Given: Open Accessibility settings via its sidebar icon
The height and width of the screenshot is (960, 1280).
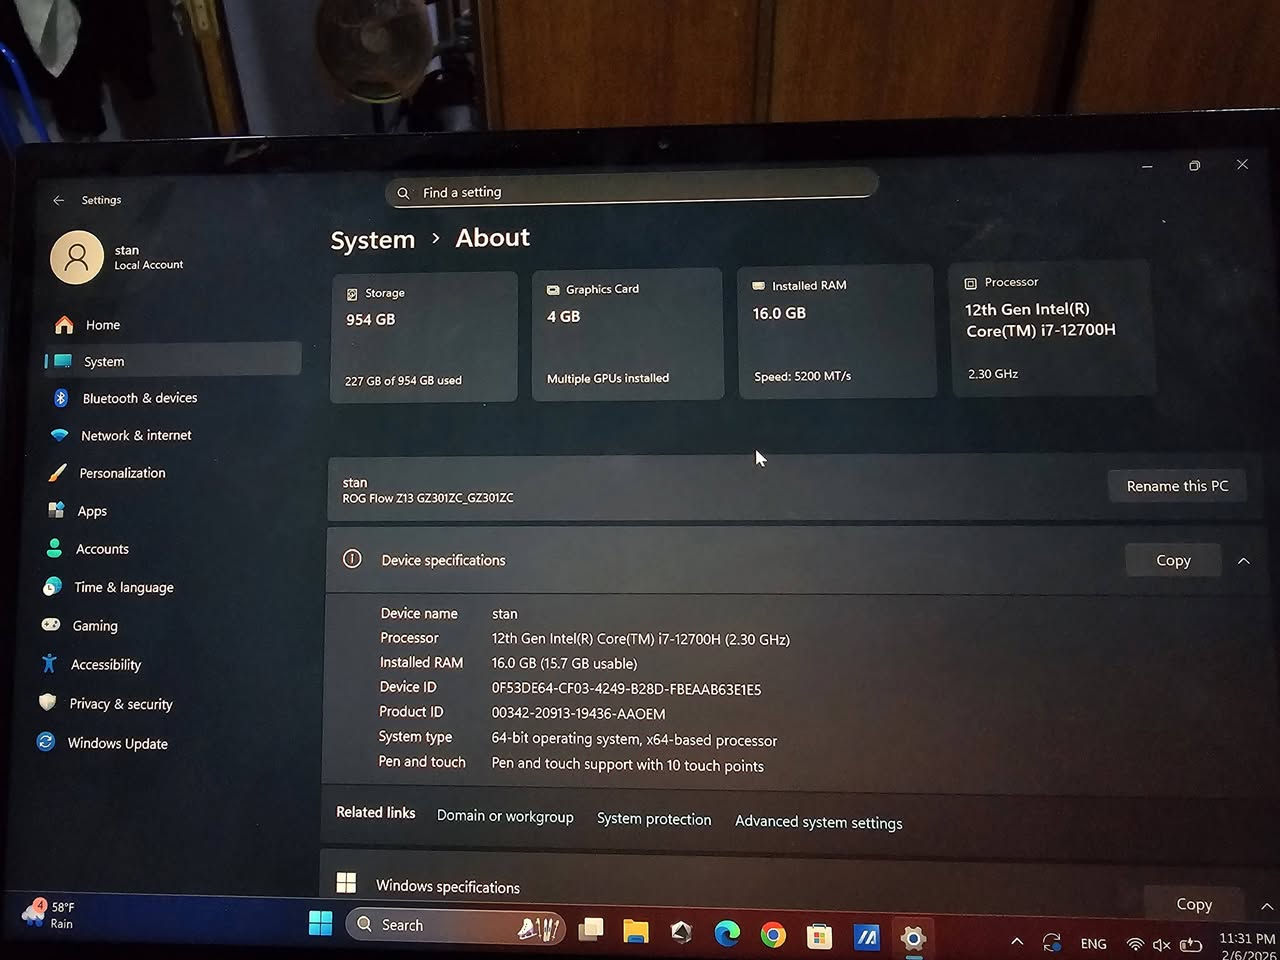Looking at the screenshot, I should click(x=49, y=663).
